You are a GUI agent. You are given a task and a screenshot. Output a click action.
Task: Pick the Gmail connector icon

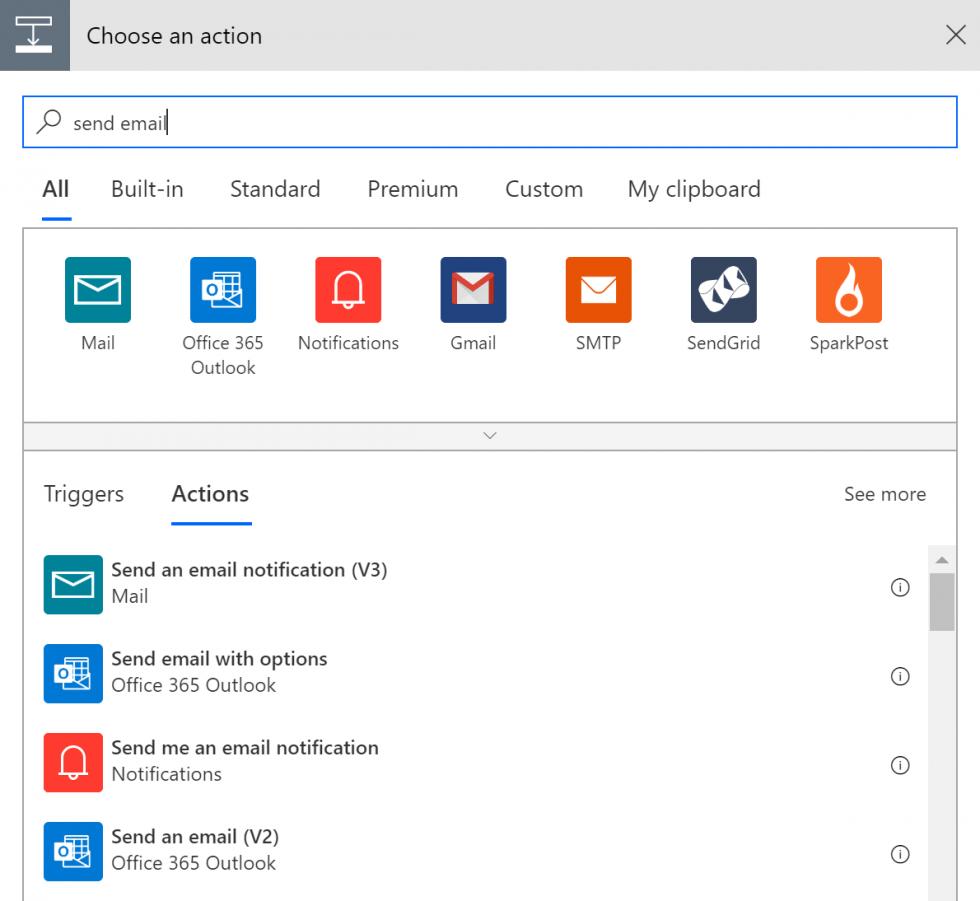click(473, 290)
